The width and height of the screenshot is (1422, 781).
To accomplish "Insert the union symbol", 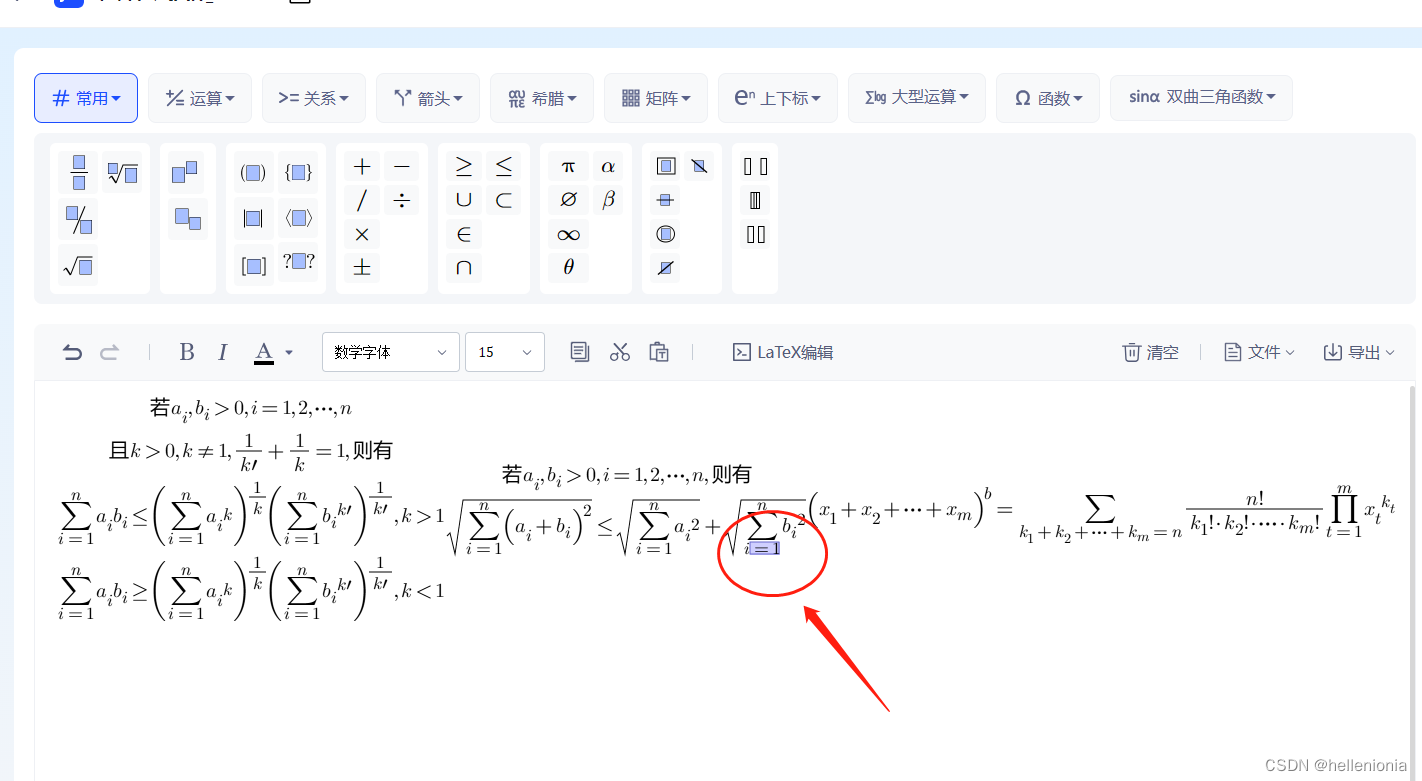I will (x=463, y=199).
